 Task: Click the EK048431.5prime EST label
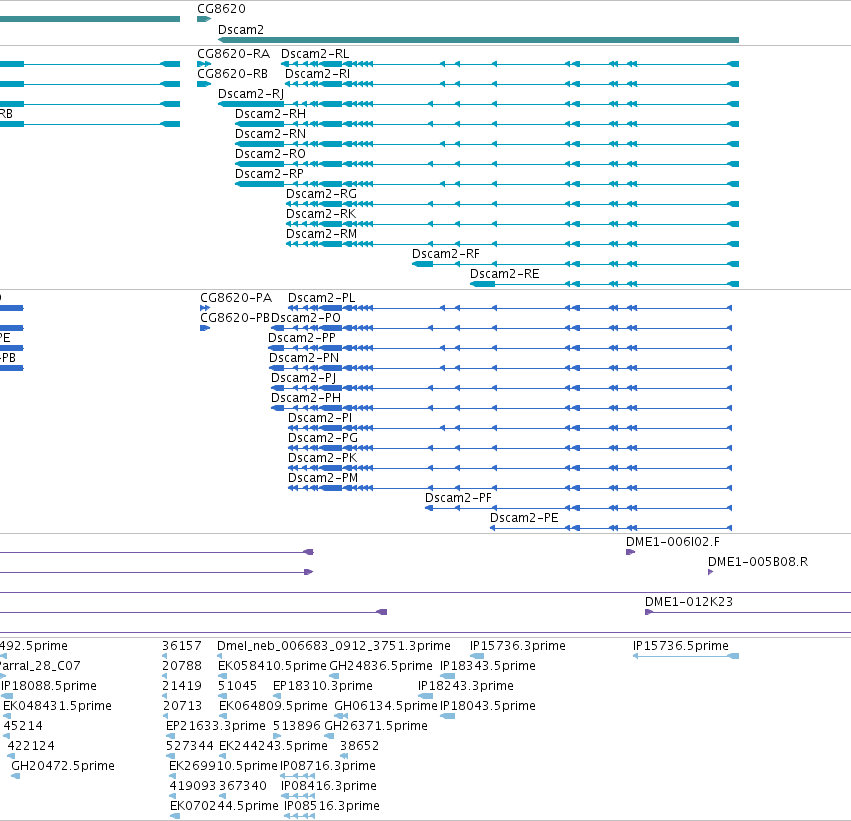[x=57, y=707]
